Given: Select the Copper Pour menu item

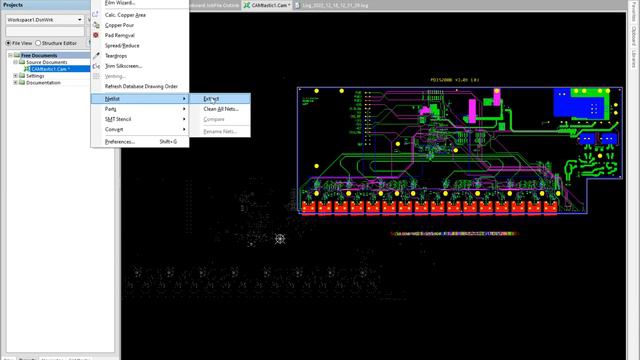Looking at the screenshot, I should pyautogui.click(x=140, y=25).
